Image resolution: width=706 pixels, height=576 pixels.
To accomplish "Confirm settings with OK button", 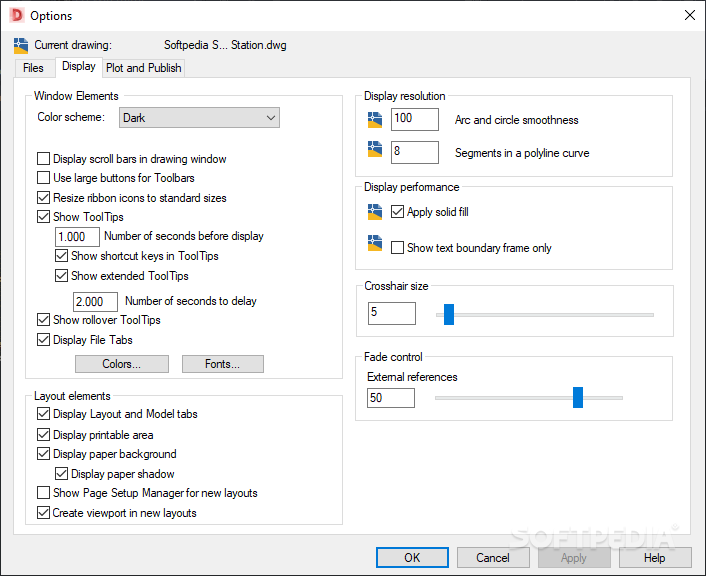I will (x=412, y=558).
